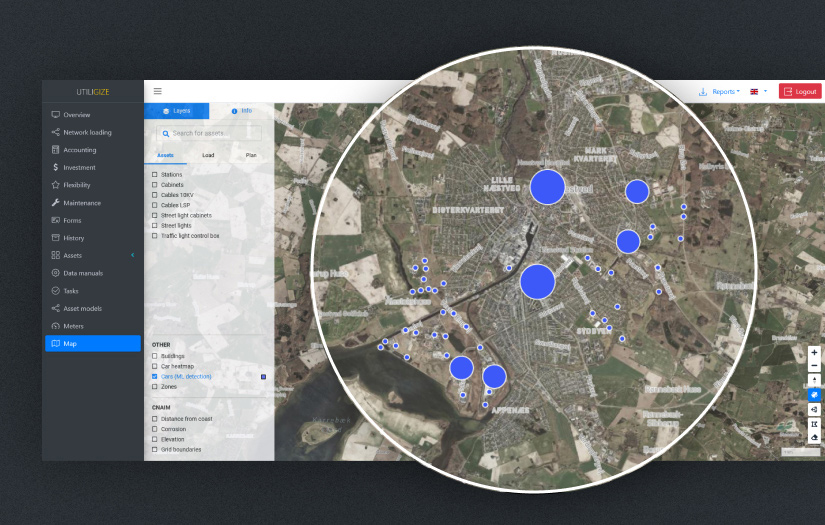
Task: Click the Network loading share icon
Action: pyautogui.click(x=55, y=132)
